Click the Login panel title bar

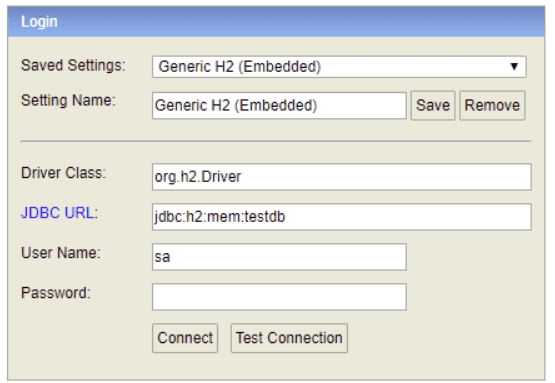[x=276, y=22]
